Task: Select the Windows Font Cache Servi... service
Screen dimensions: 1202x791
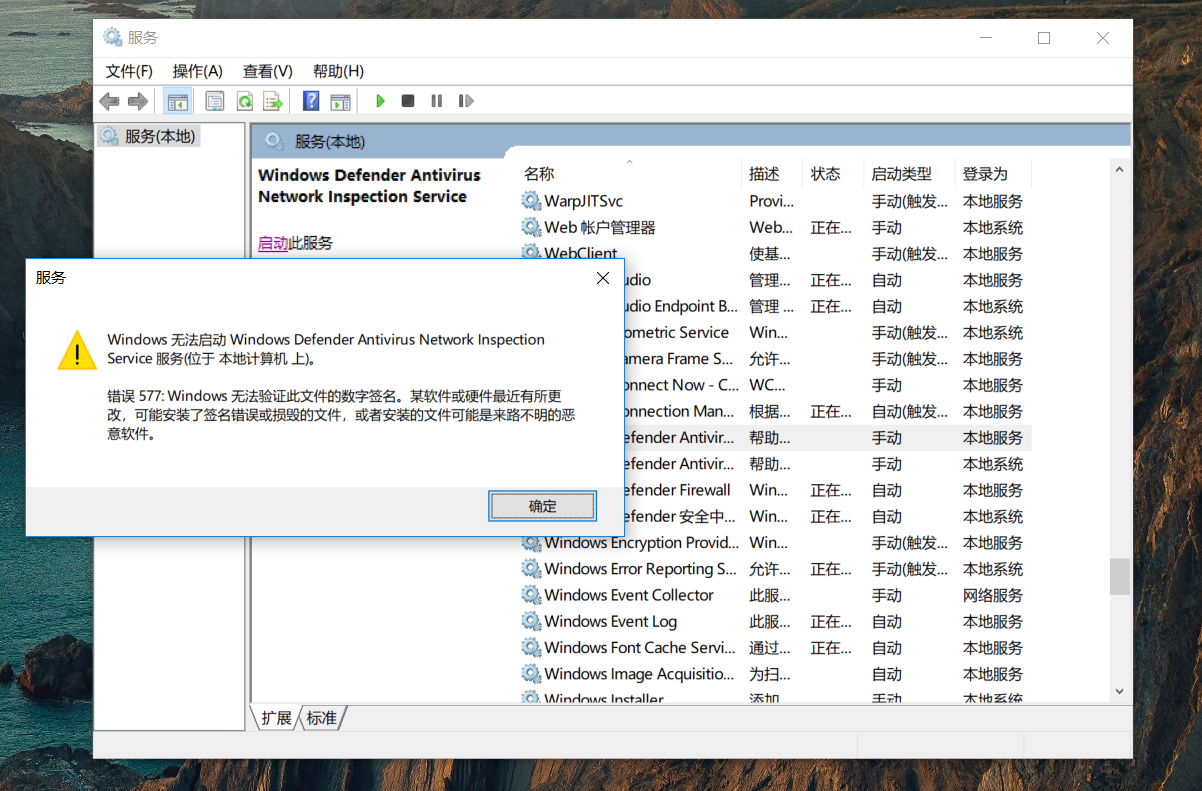Action: (x=775, y=647)
